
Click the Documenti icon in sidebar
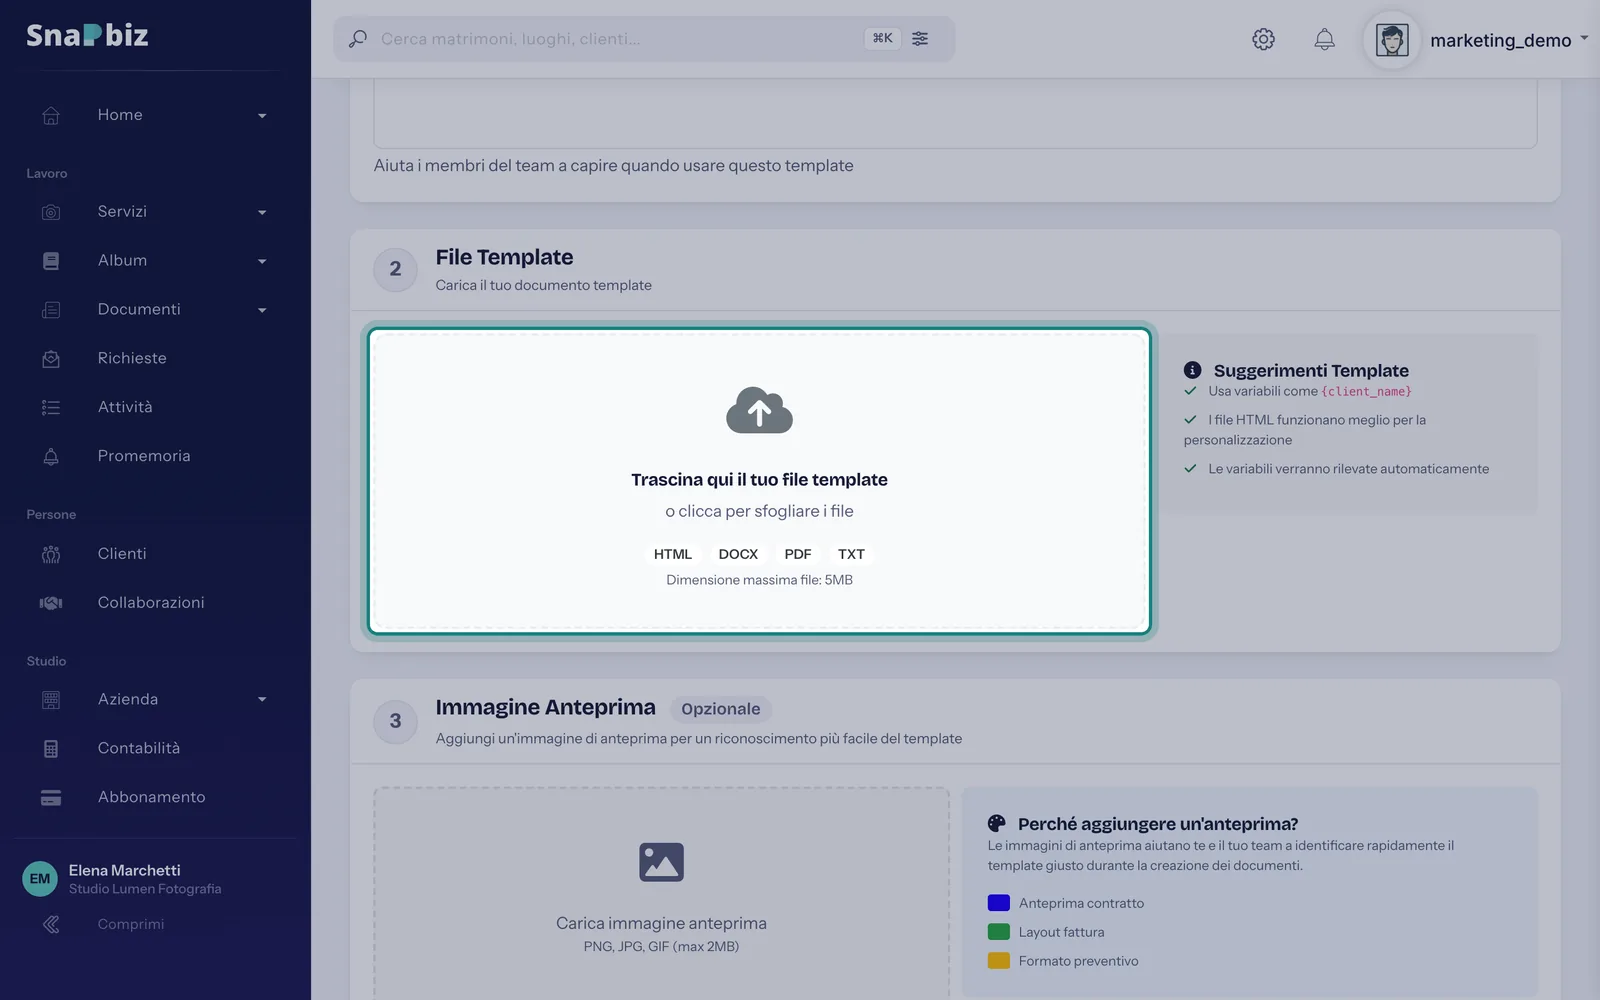click(51, 310)
